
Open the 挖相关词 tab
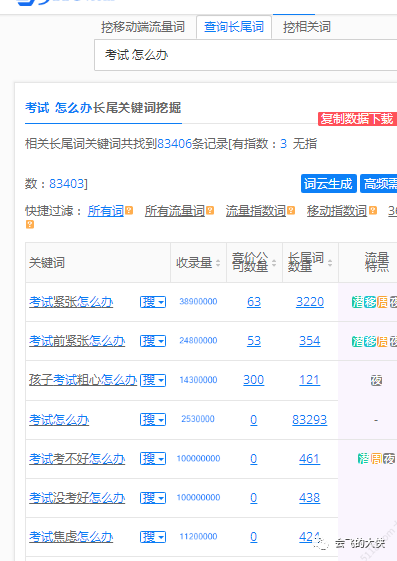307,27
